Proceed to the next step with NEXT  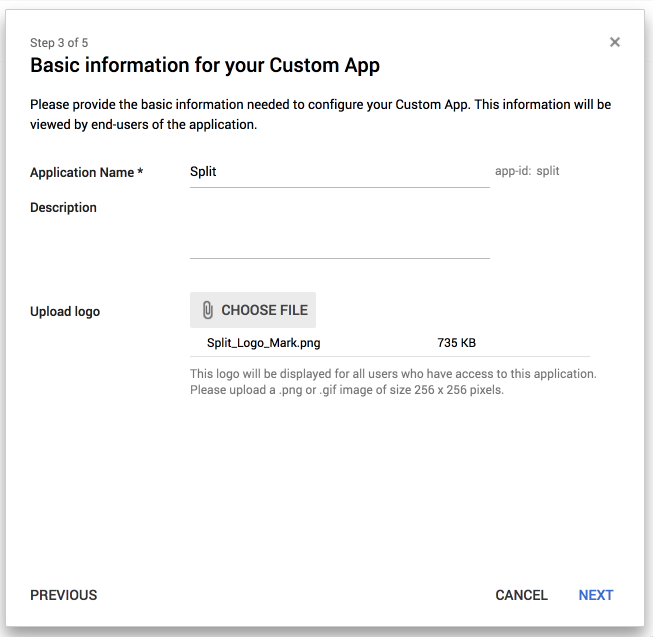coord(595,595)
